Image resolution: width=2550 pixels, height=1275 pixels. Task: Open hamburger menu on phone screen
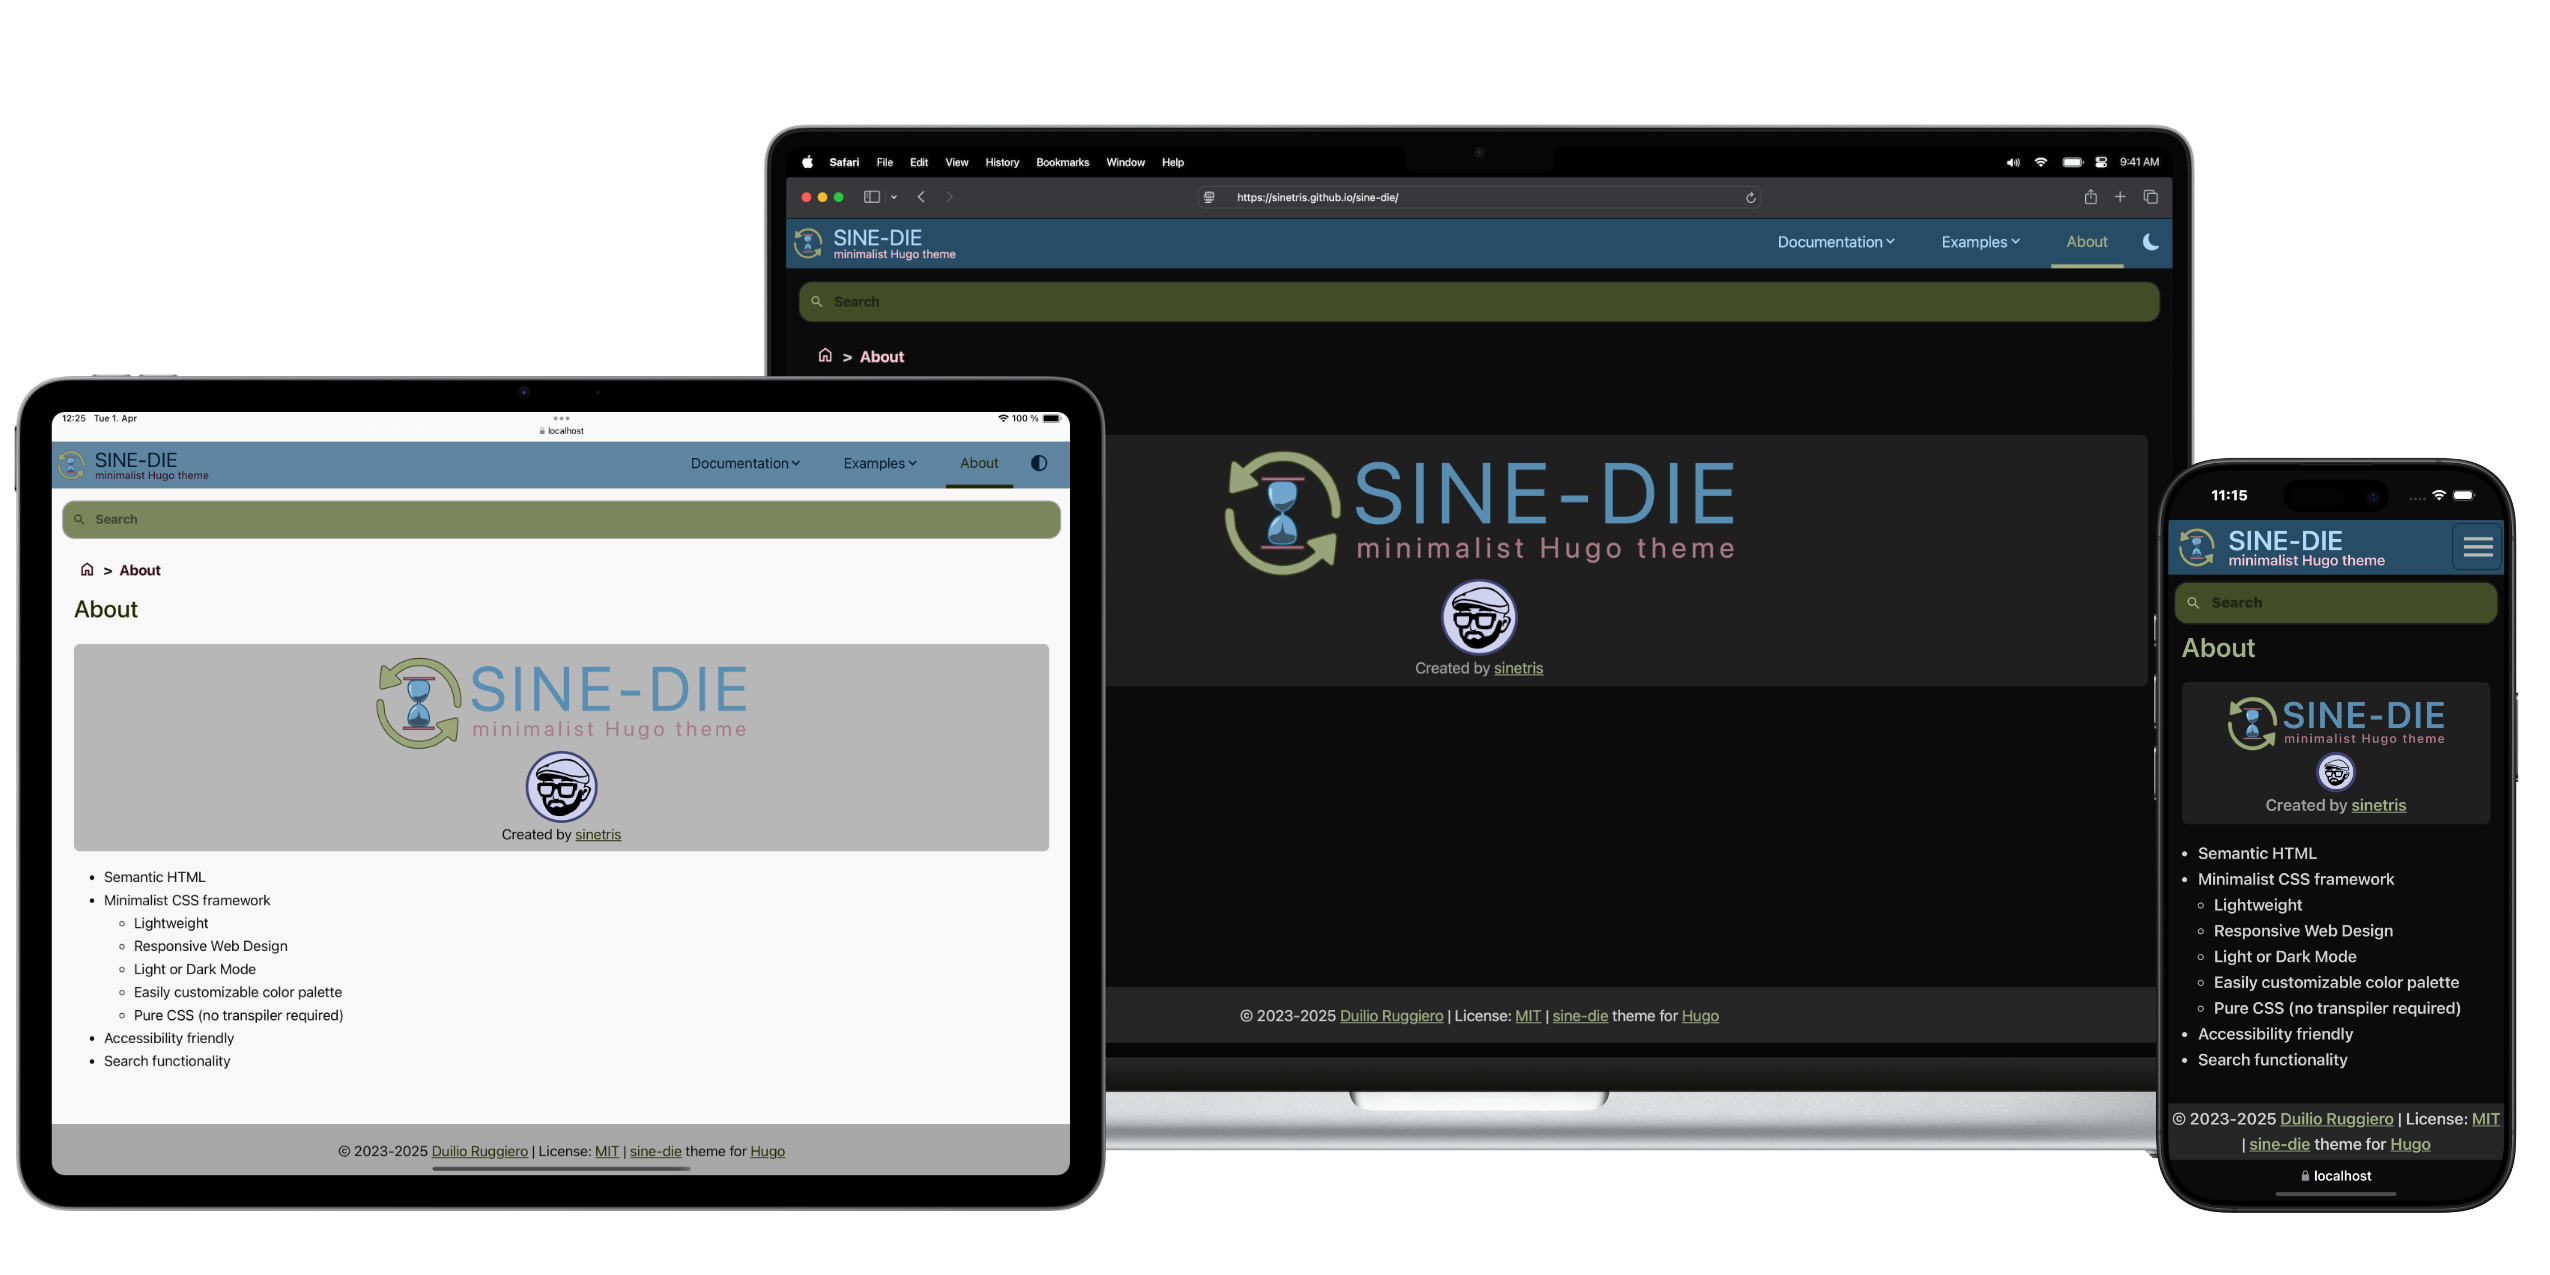[x=2477, y=546]
